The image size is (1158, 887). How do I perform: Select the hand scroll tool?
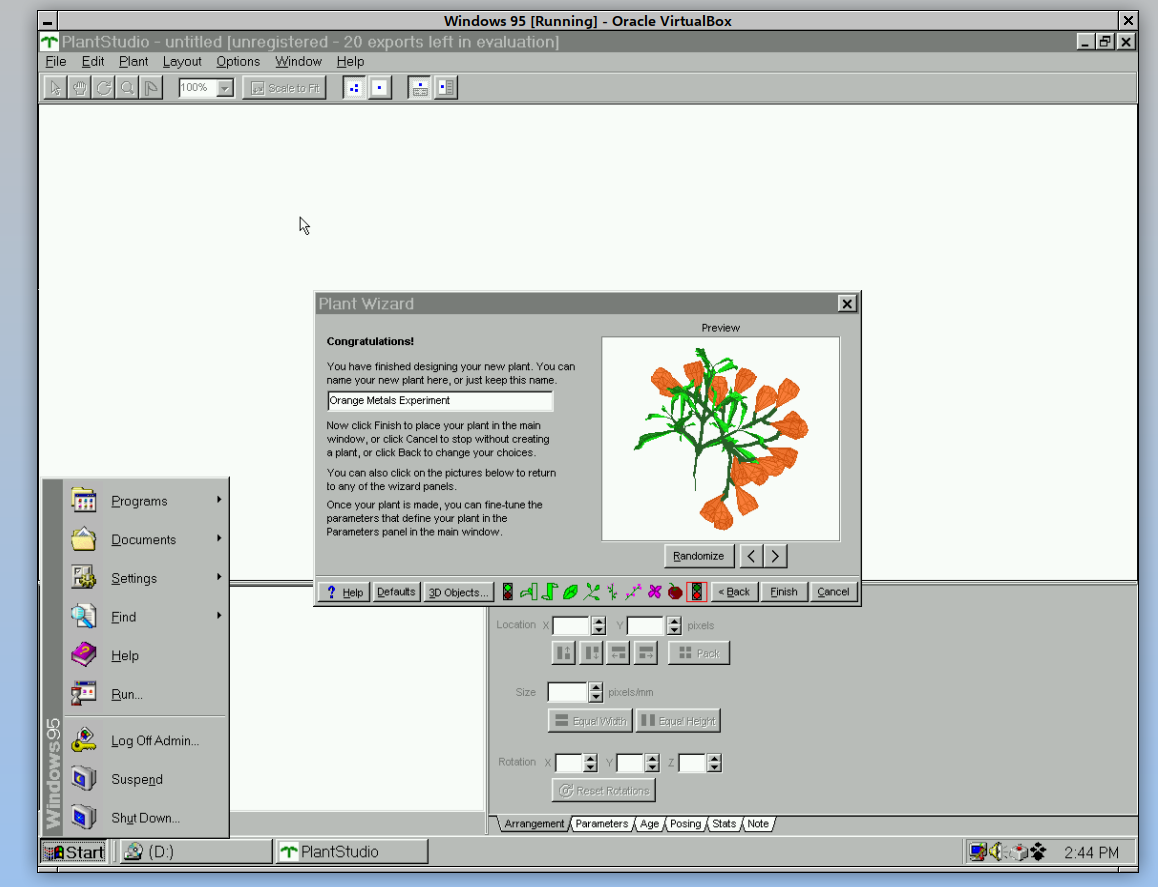(x=79, y=88)
